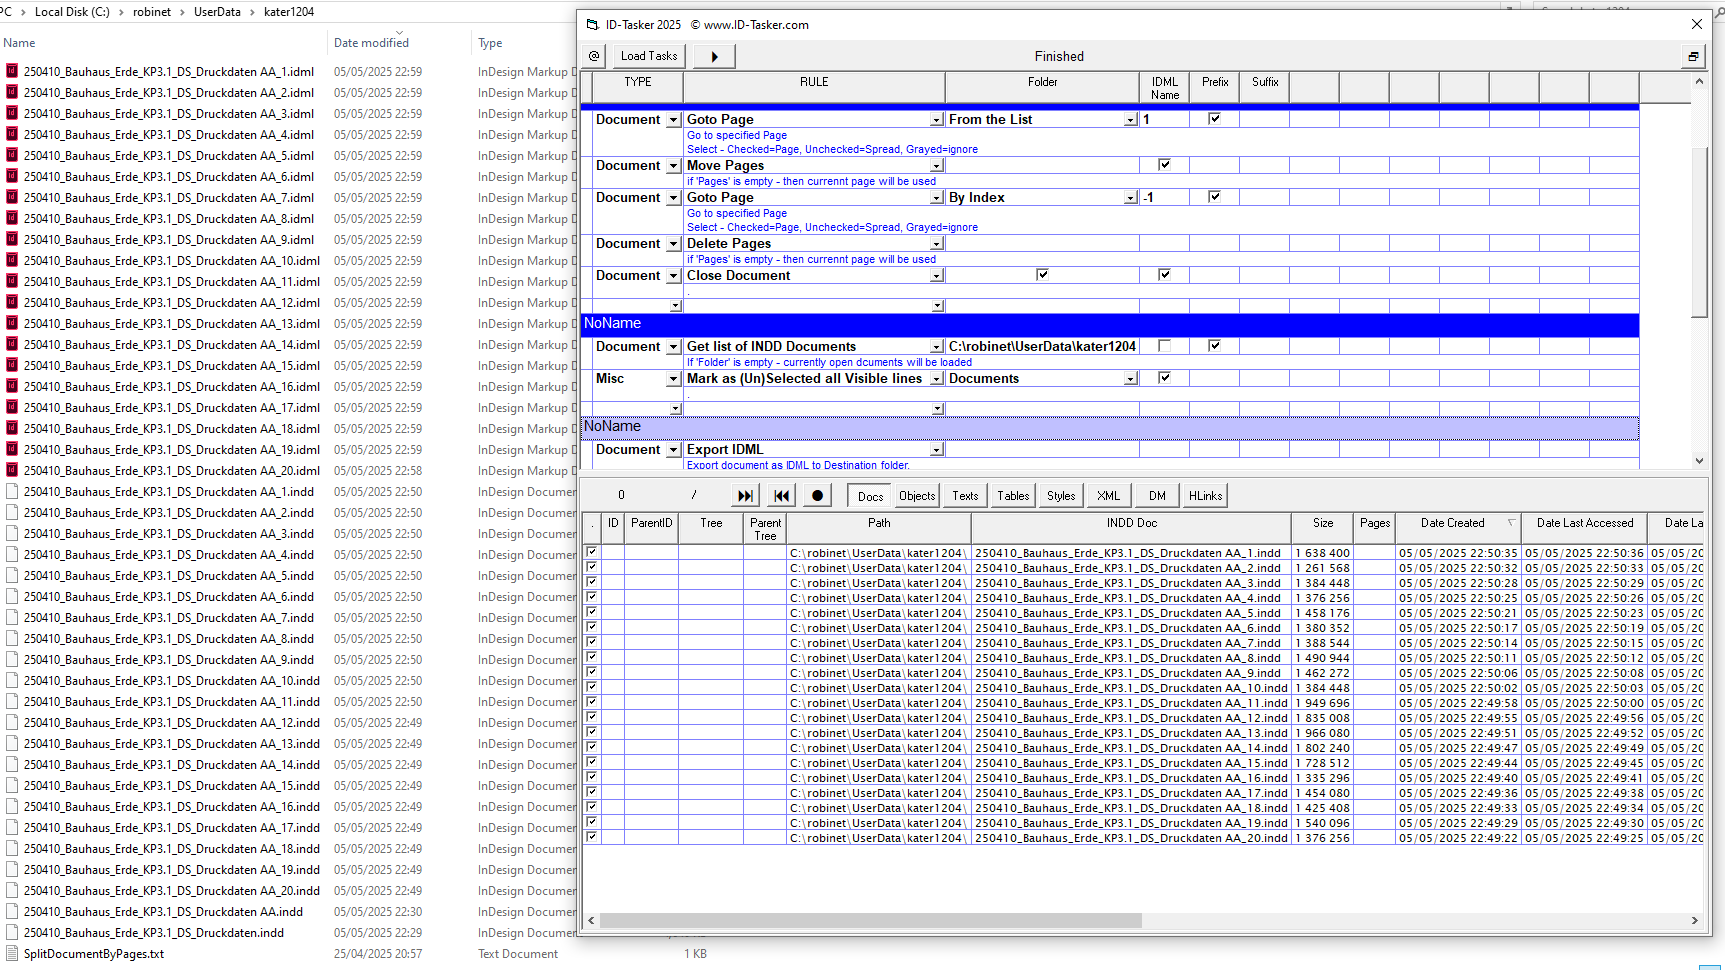
Task: Click the panel layout icon beside Finished
Action: tap(1693, 57)
